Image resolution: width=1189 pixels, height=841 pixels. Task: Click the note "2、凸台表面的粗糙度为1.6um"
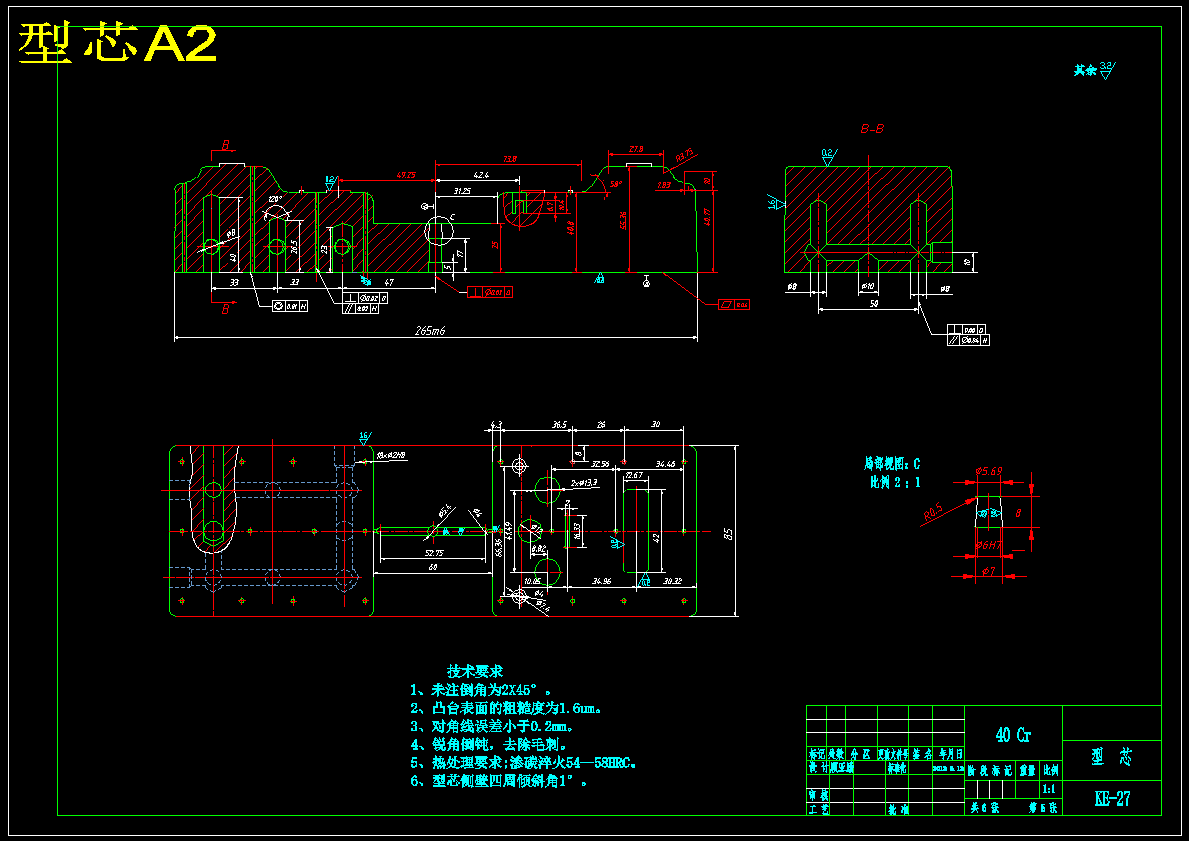(x=507, y=708)
